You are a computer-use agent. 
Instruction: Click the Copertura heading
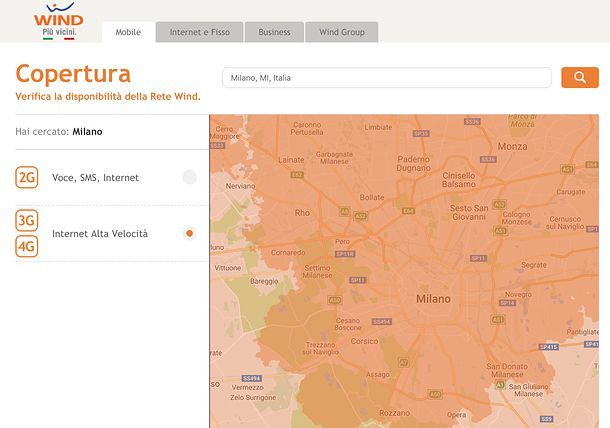click(73, 74)
